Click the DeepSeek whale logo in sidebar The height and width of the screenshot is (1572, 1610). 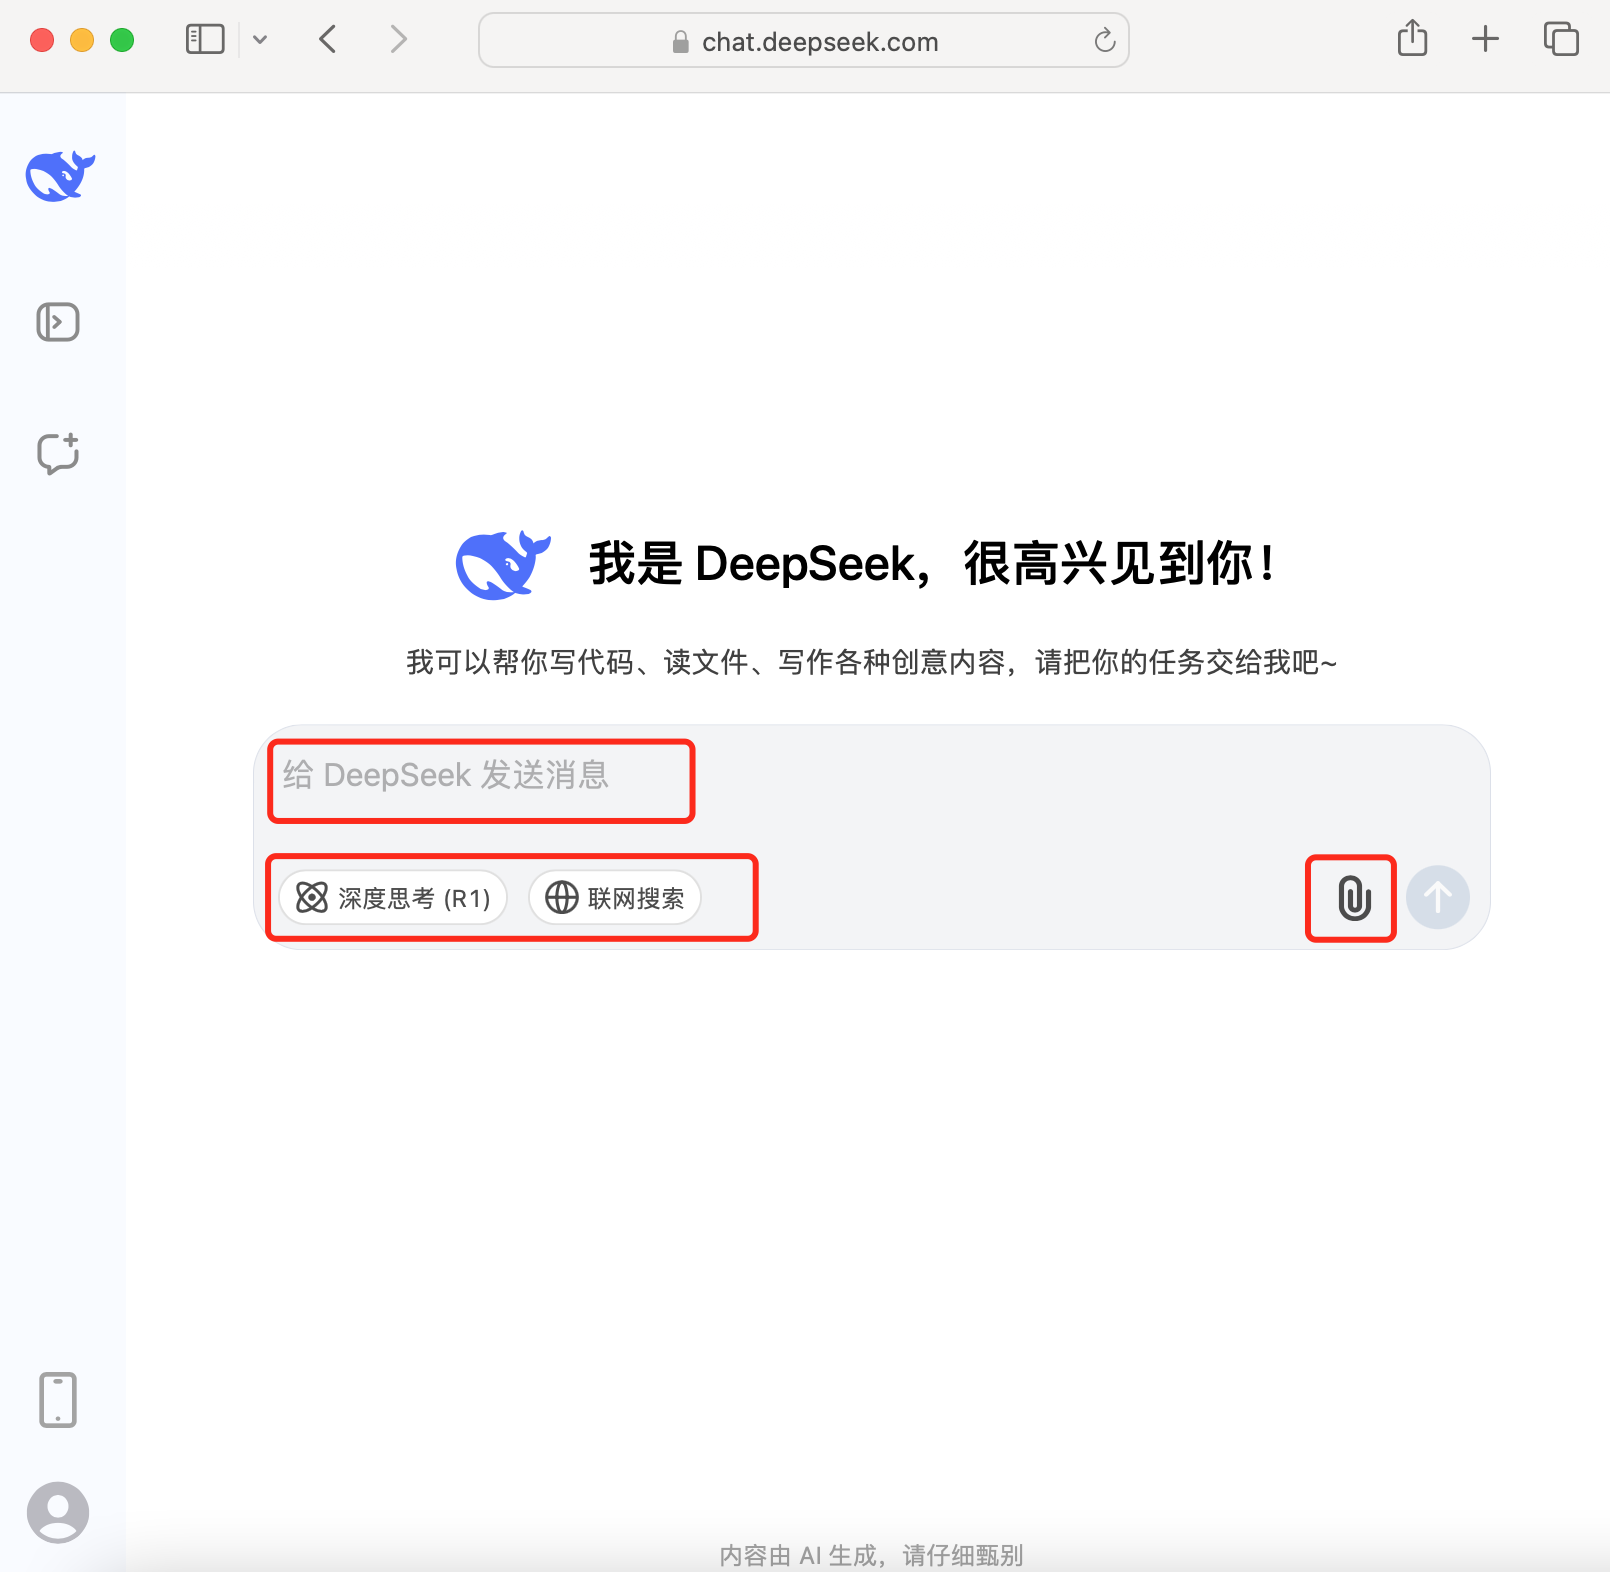tap(60, 177)
